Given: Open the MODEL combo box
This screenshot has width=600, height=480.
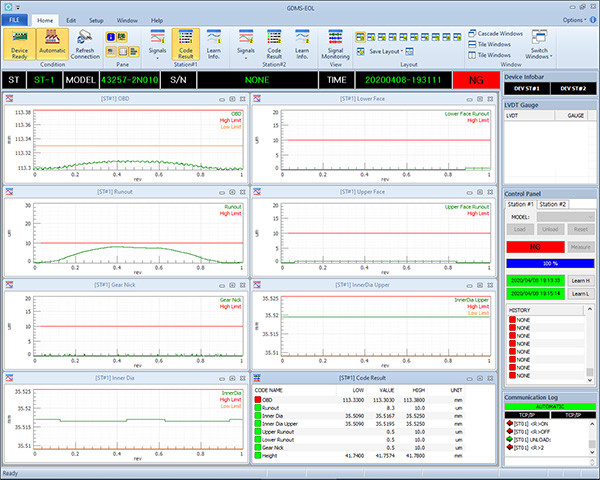Looking at the screenshot, I should (x=566, y=215).
